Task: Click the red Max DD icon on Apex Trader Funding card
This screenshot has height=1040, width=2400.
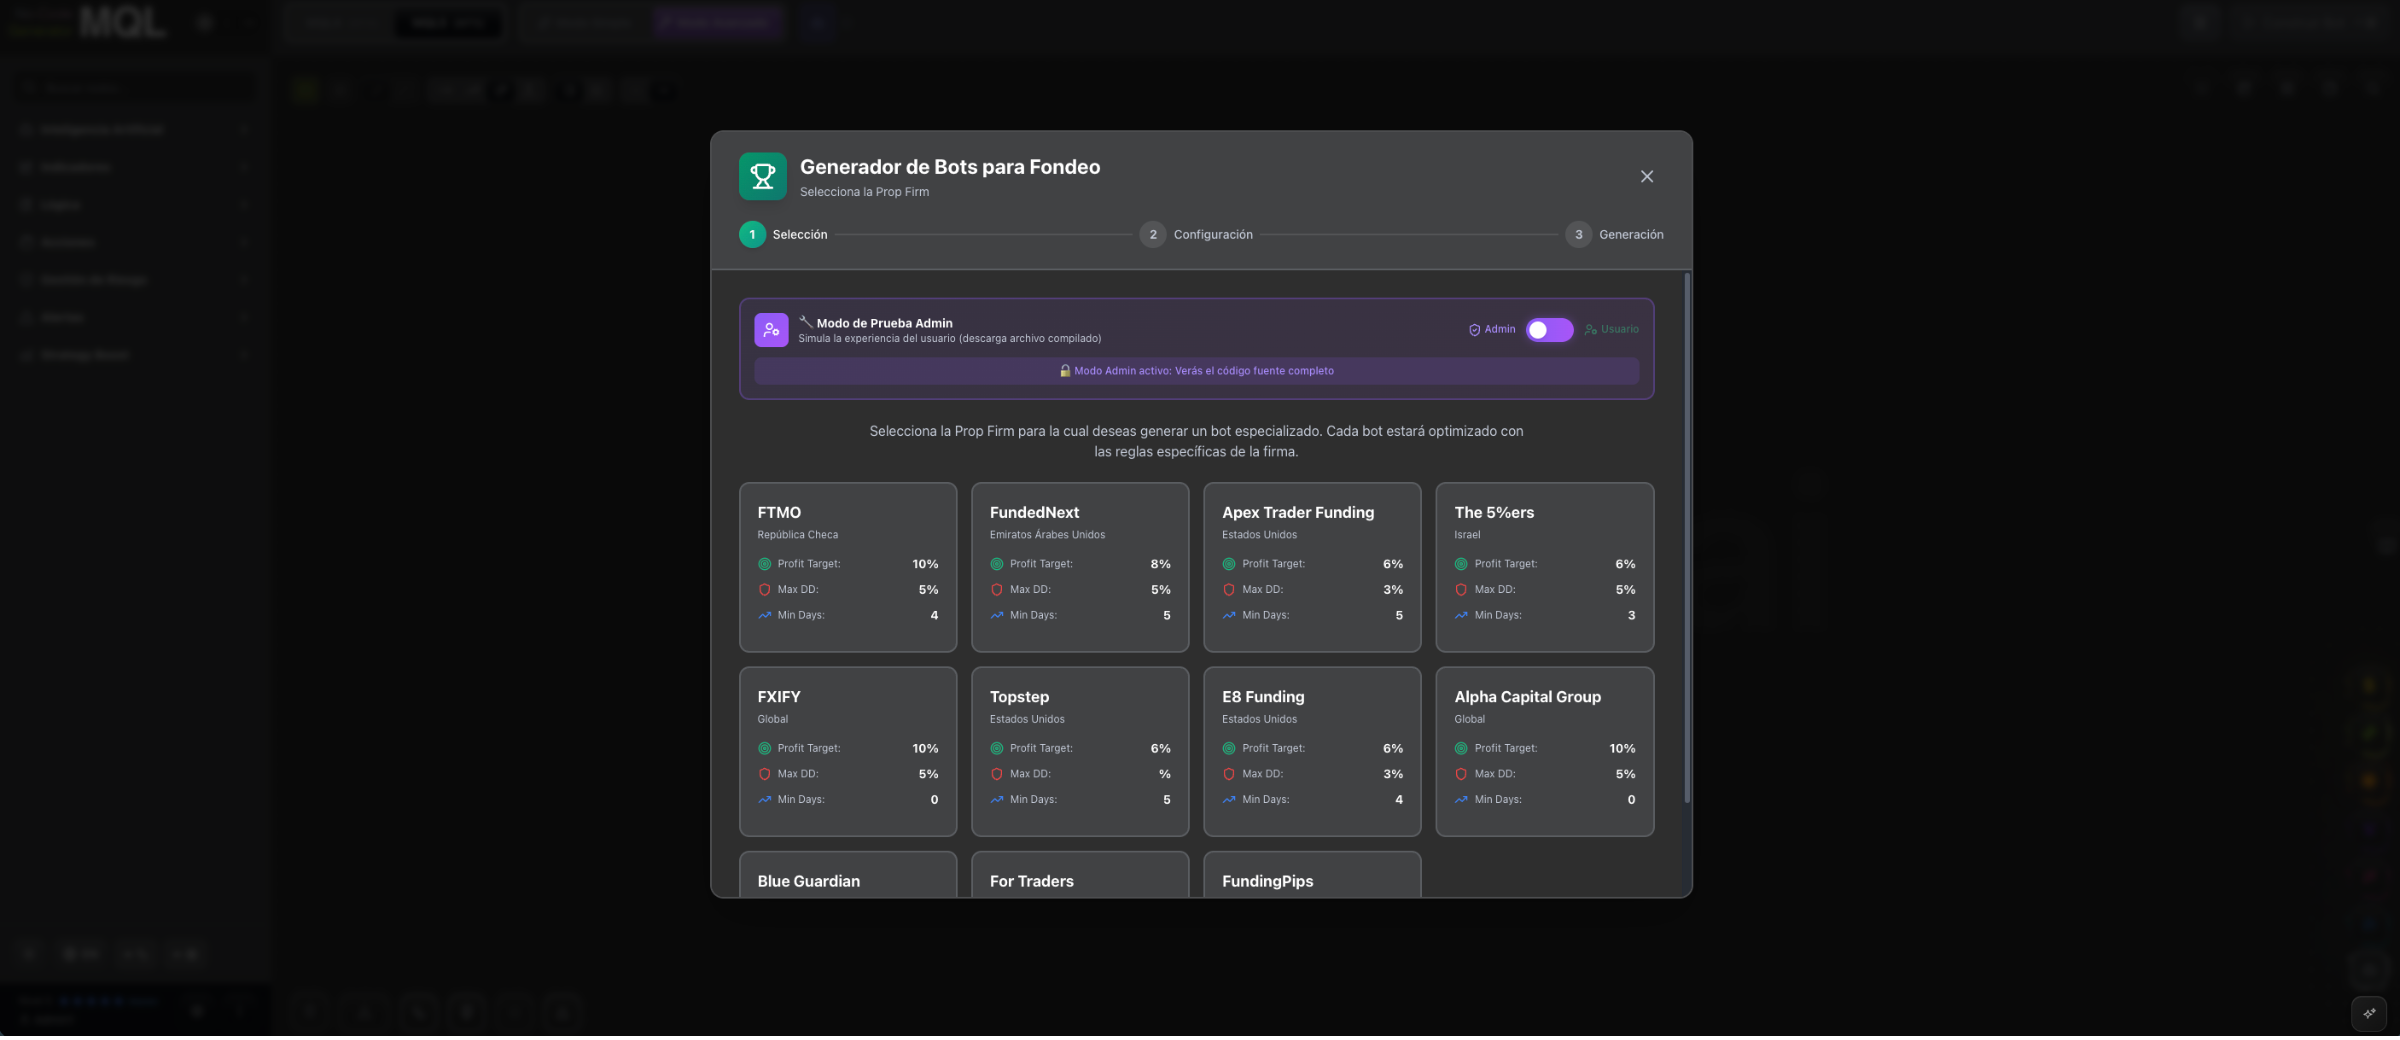Action: coord(1228,590)
